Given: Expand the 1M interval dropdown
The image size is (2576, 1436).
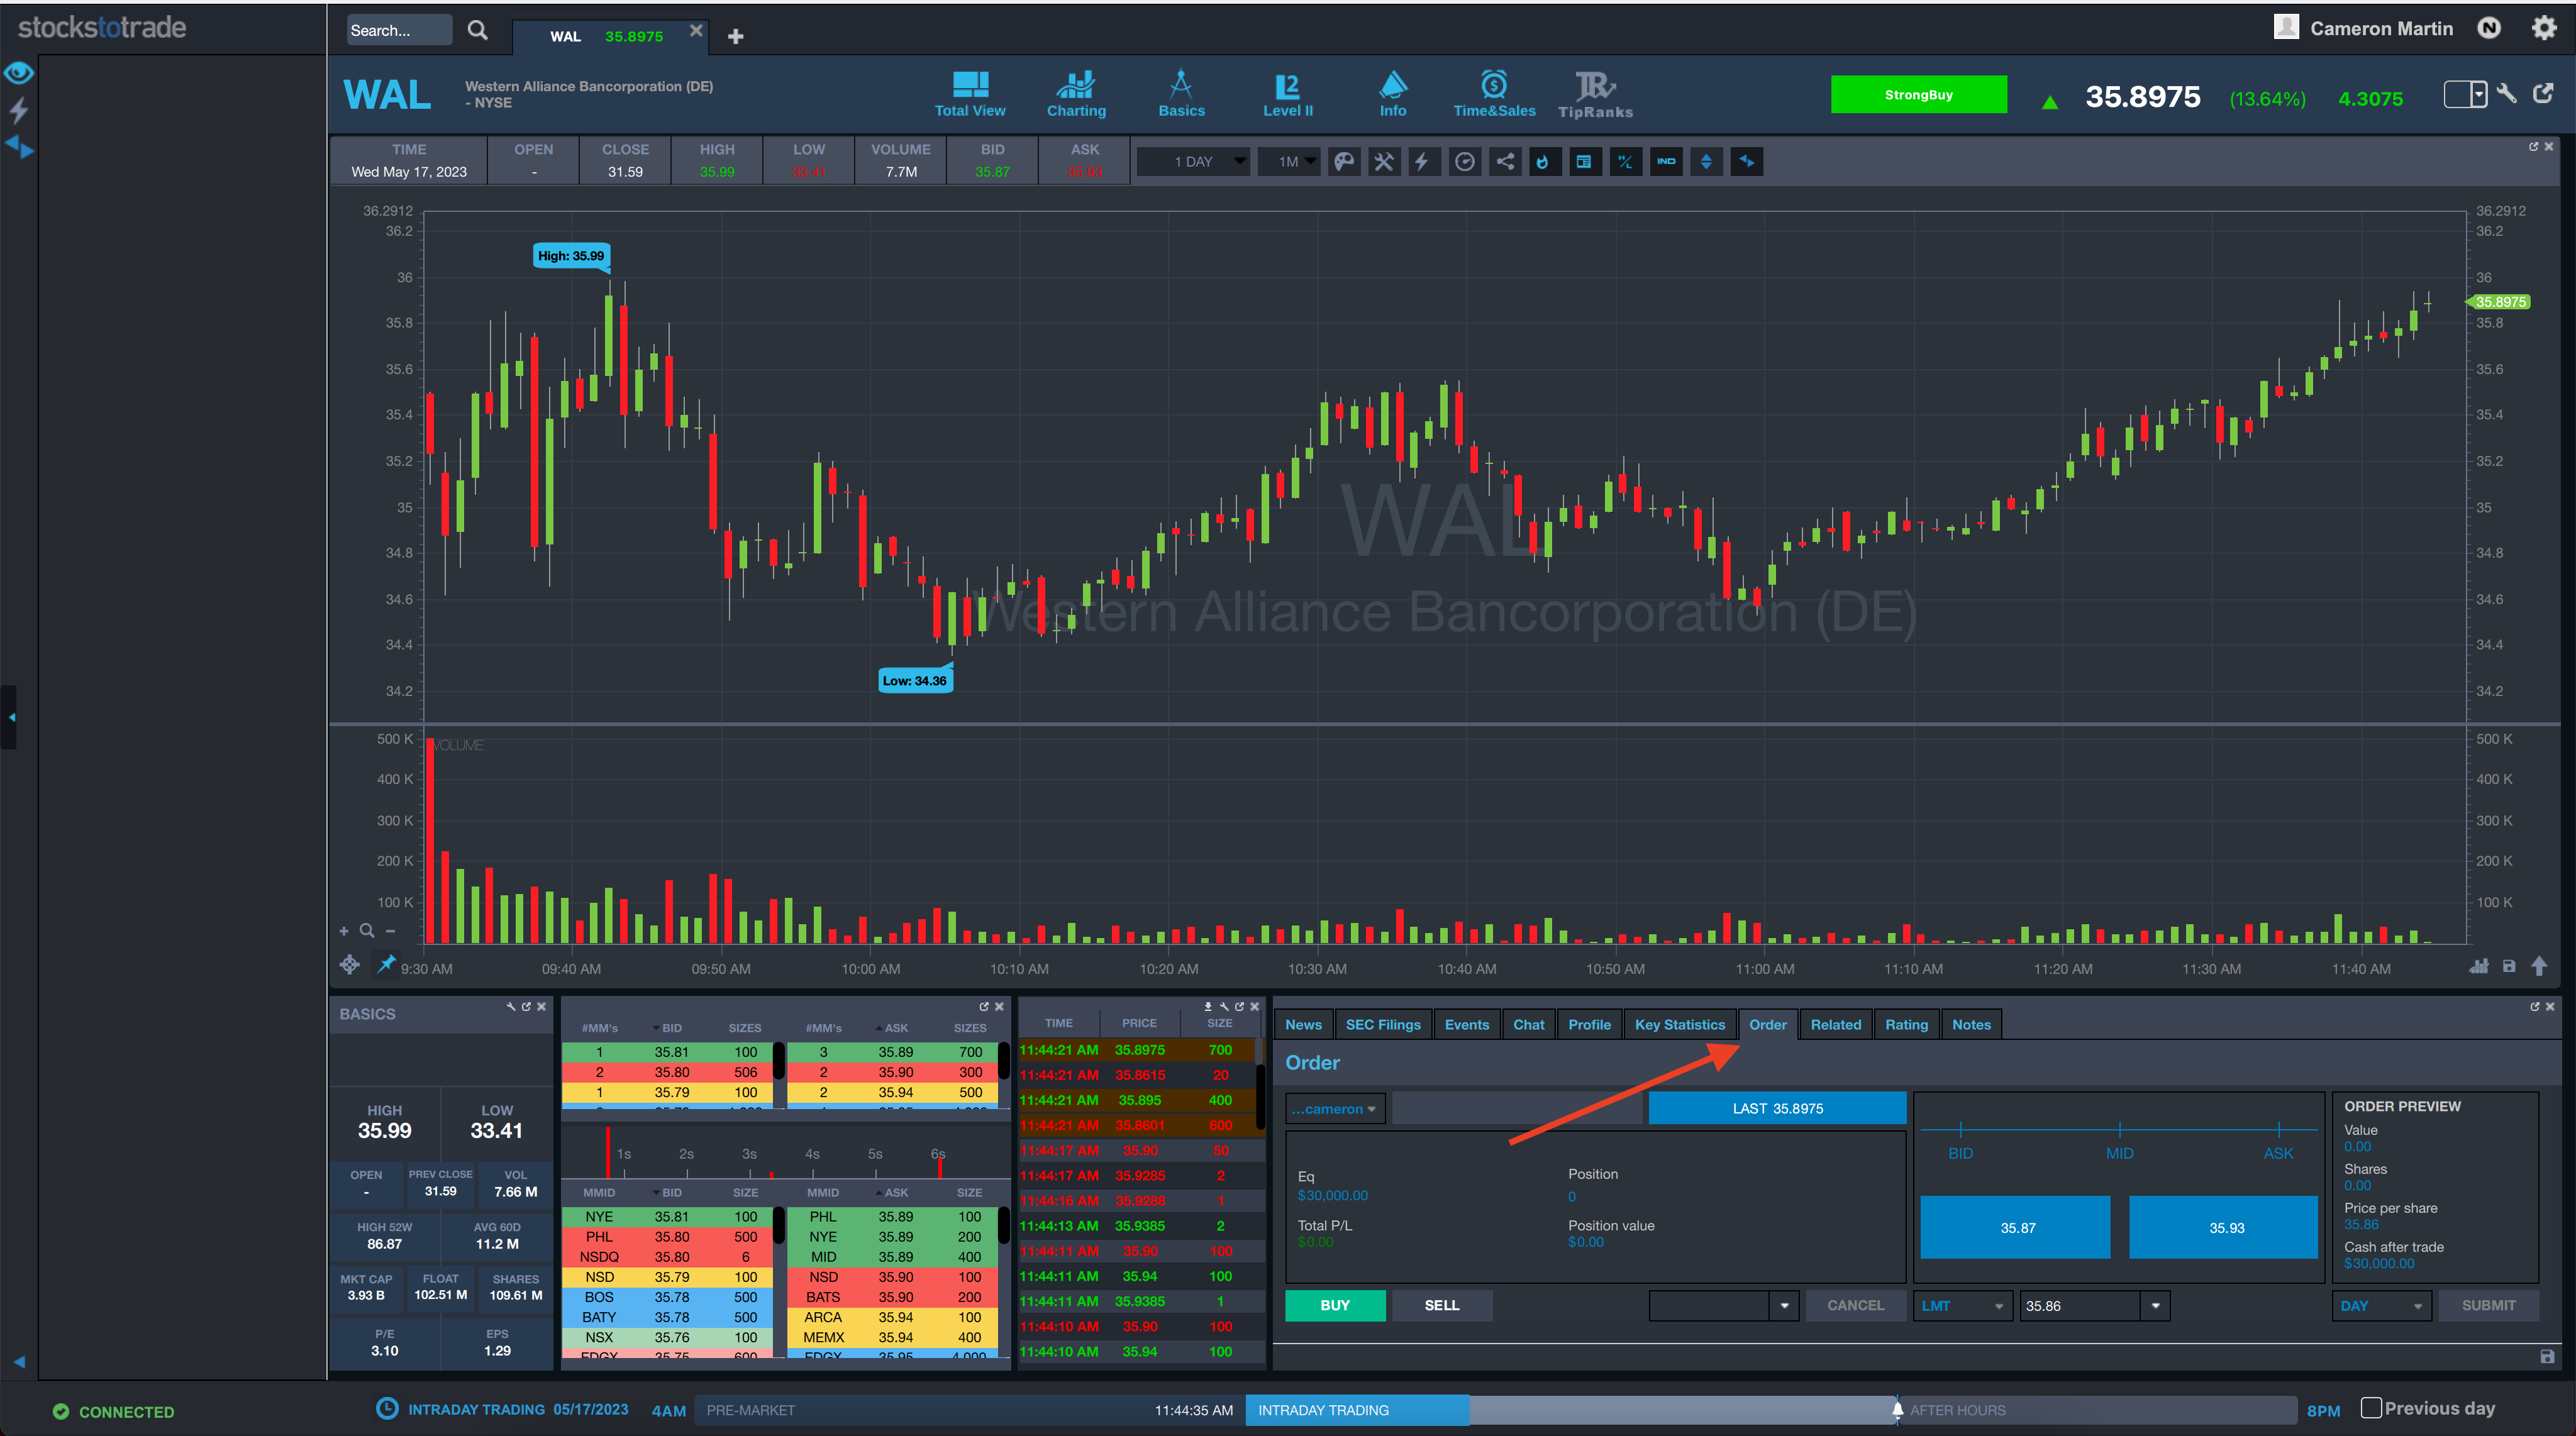Looking at the screenshot, I should [1290, 162].
